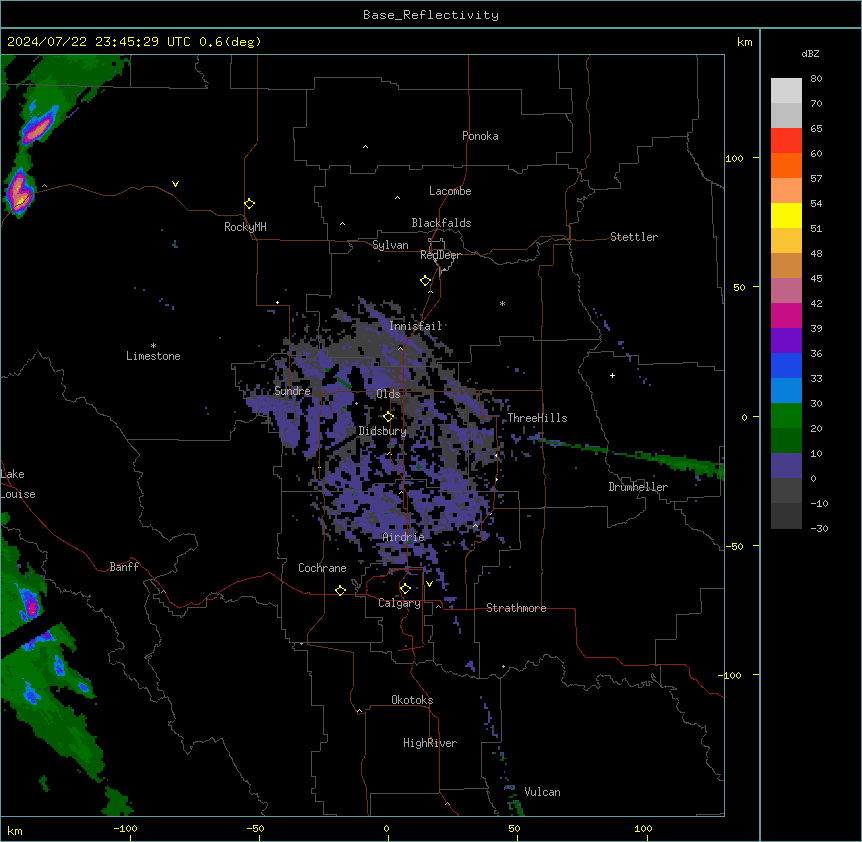
Task: Click the HighRiver town label
Action: [x=430, y=743]
